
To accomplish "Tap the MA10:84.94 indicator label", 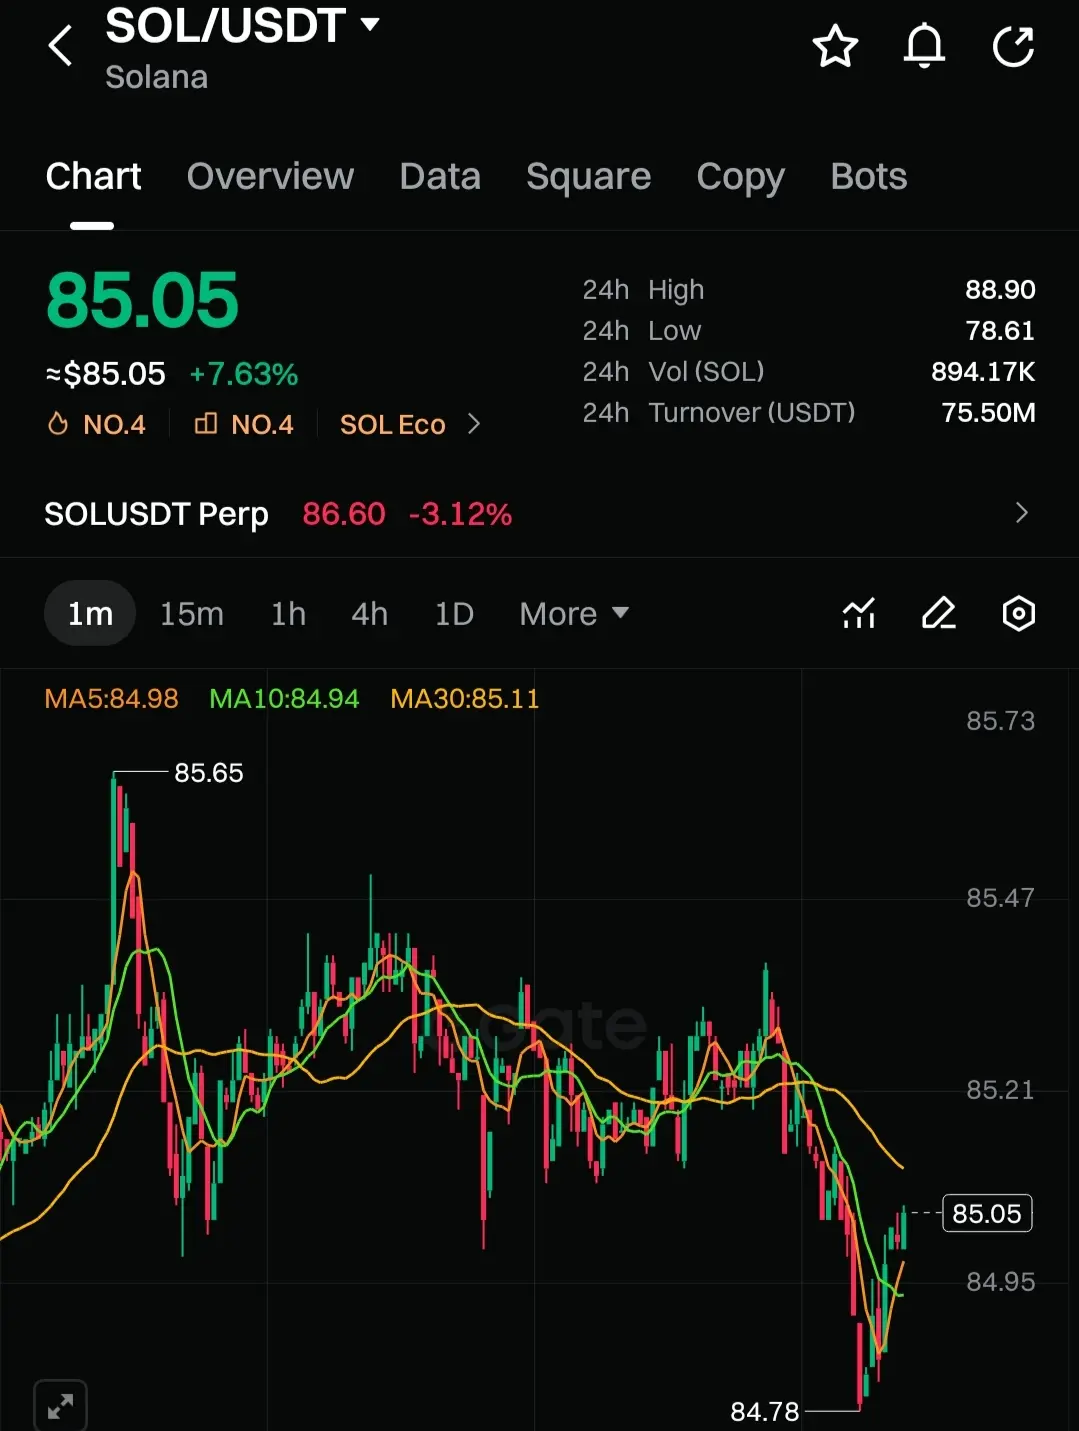I will click(x=284, y=698).
